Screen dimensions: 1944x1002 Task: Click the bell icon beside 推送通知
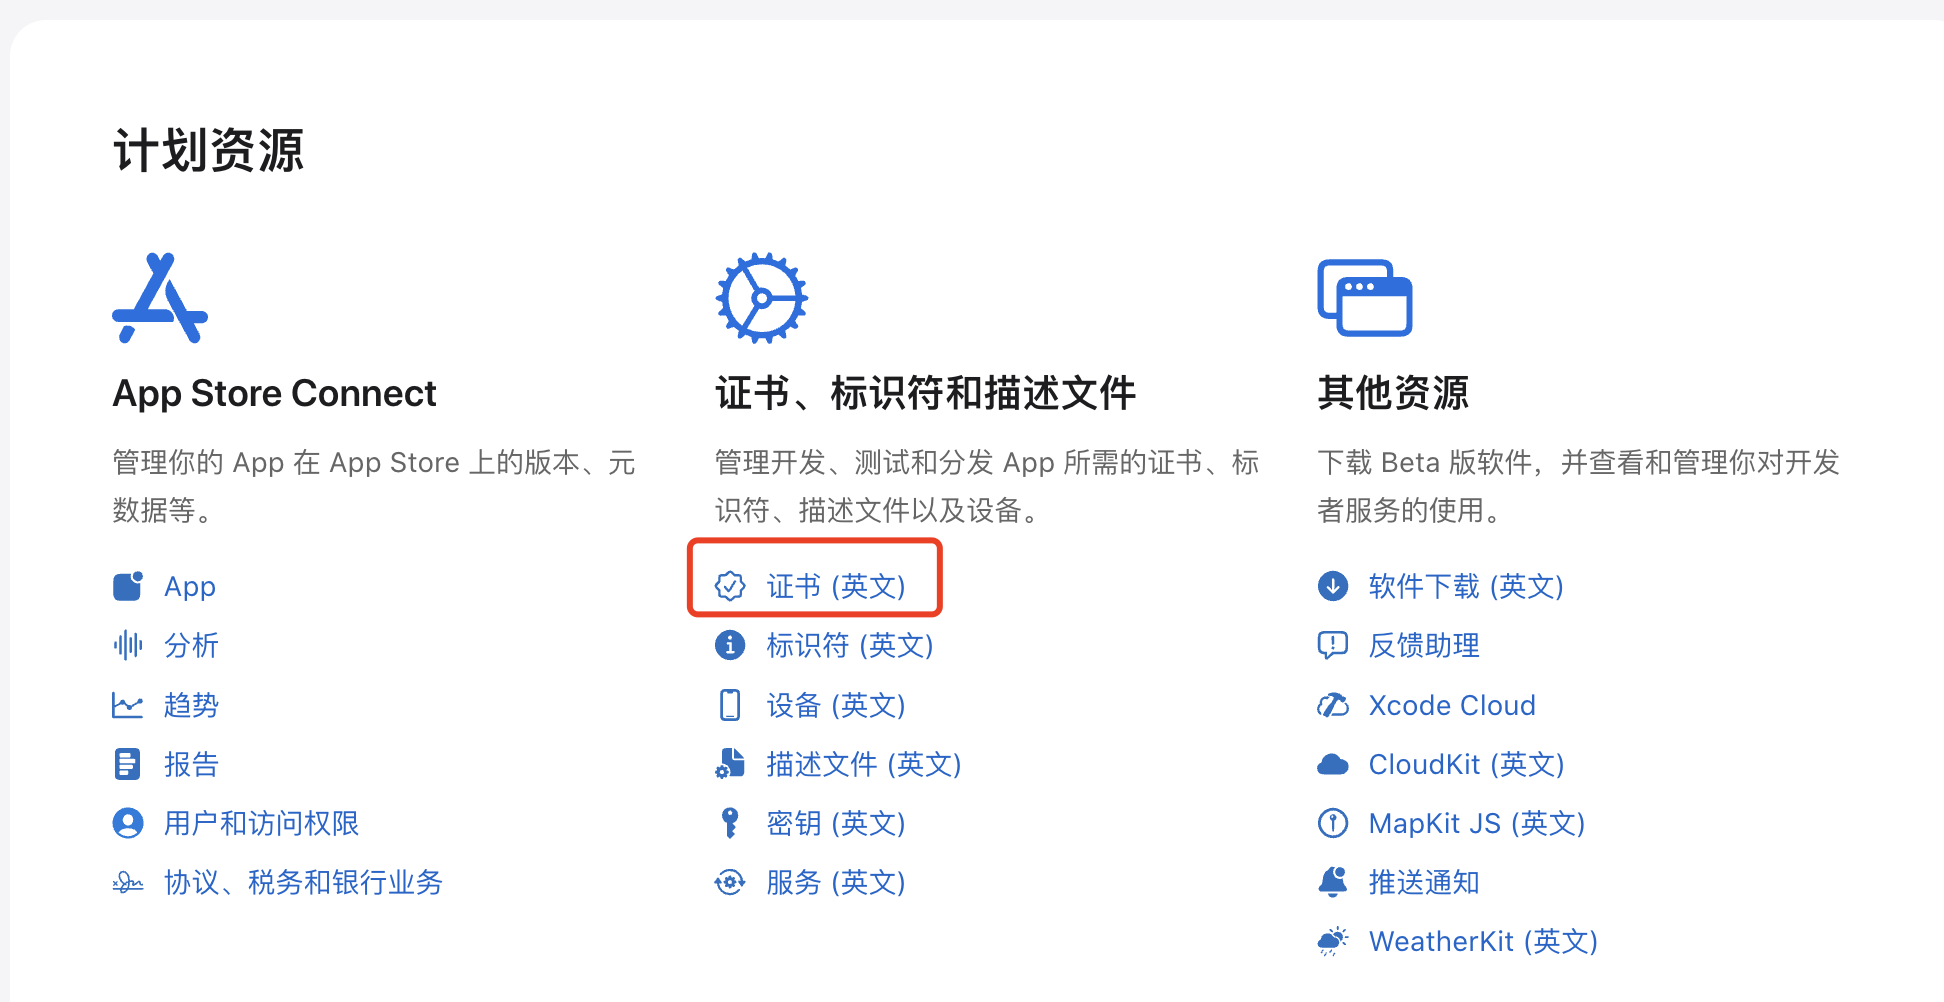1333,882
